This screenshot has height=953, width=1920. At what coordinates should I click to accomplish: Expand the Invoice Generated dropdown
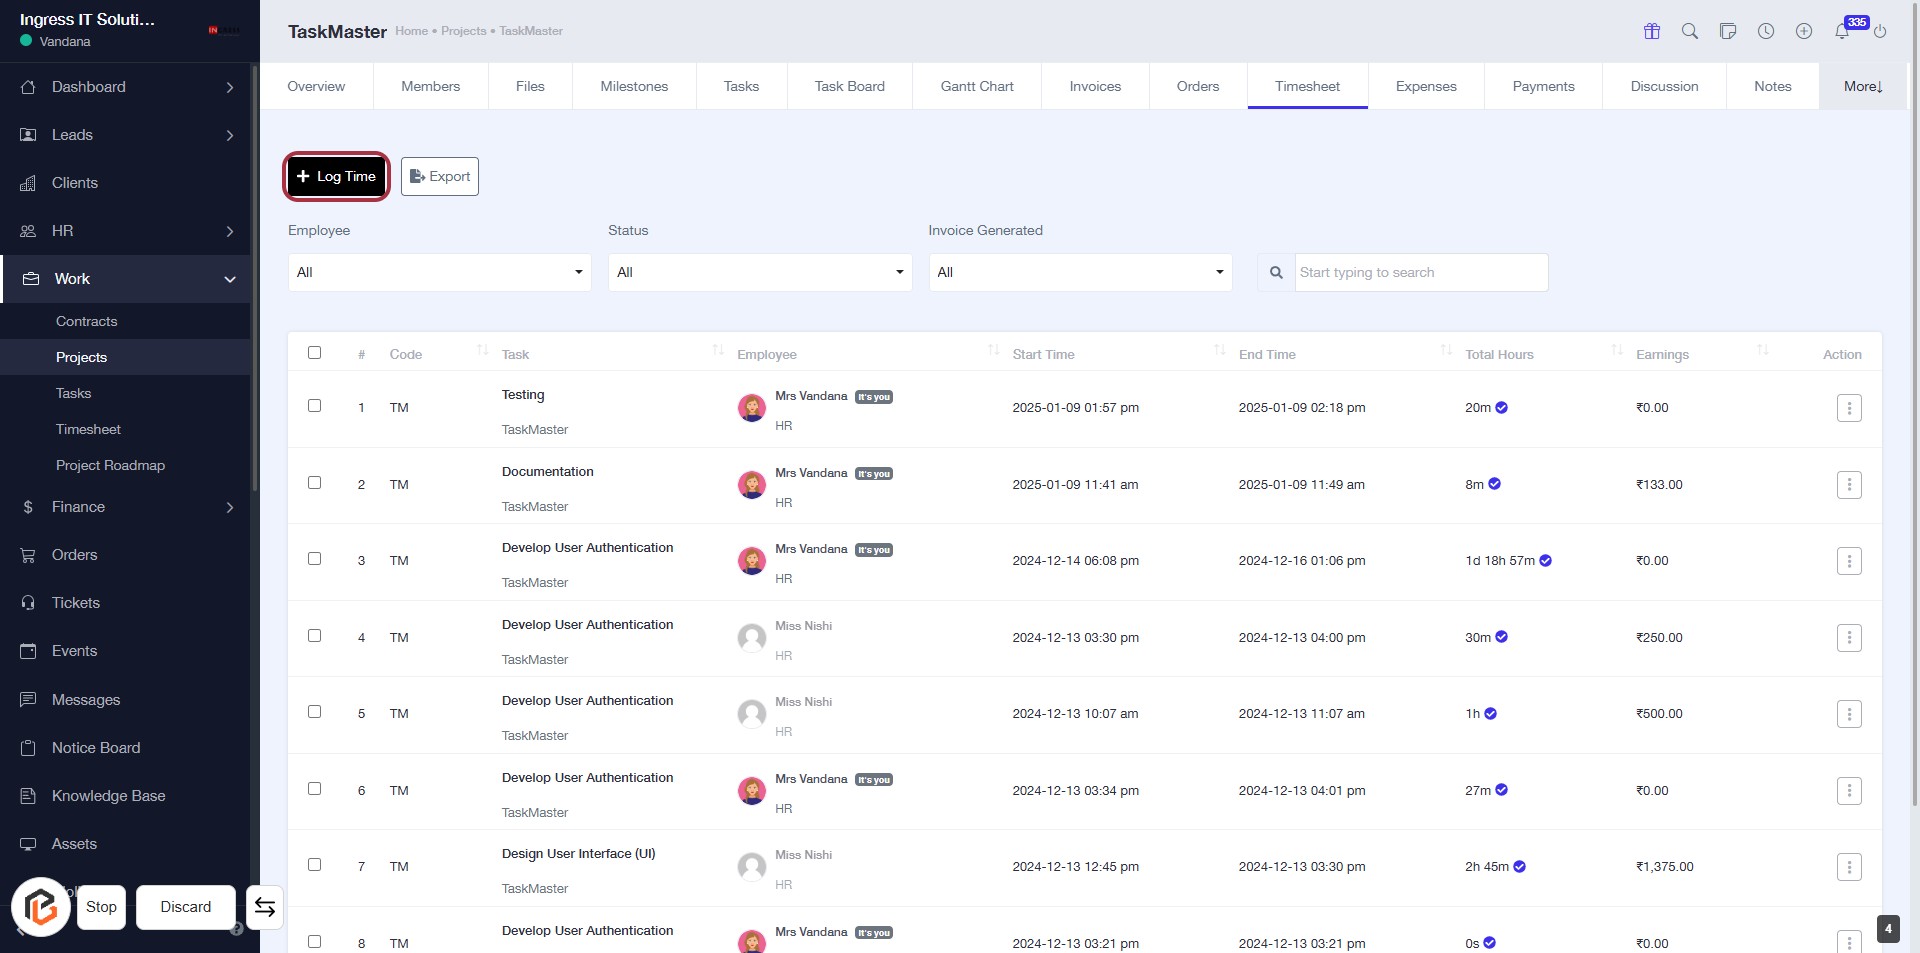(x=1079, y=272)
